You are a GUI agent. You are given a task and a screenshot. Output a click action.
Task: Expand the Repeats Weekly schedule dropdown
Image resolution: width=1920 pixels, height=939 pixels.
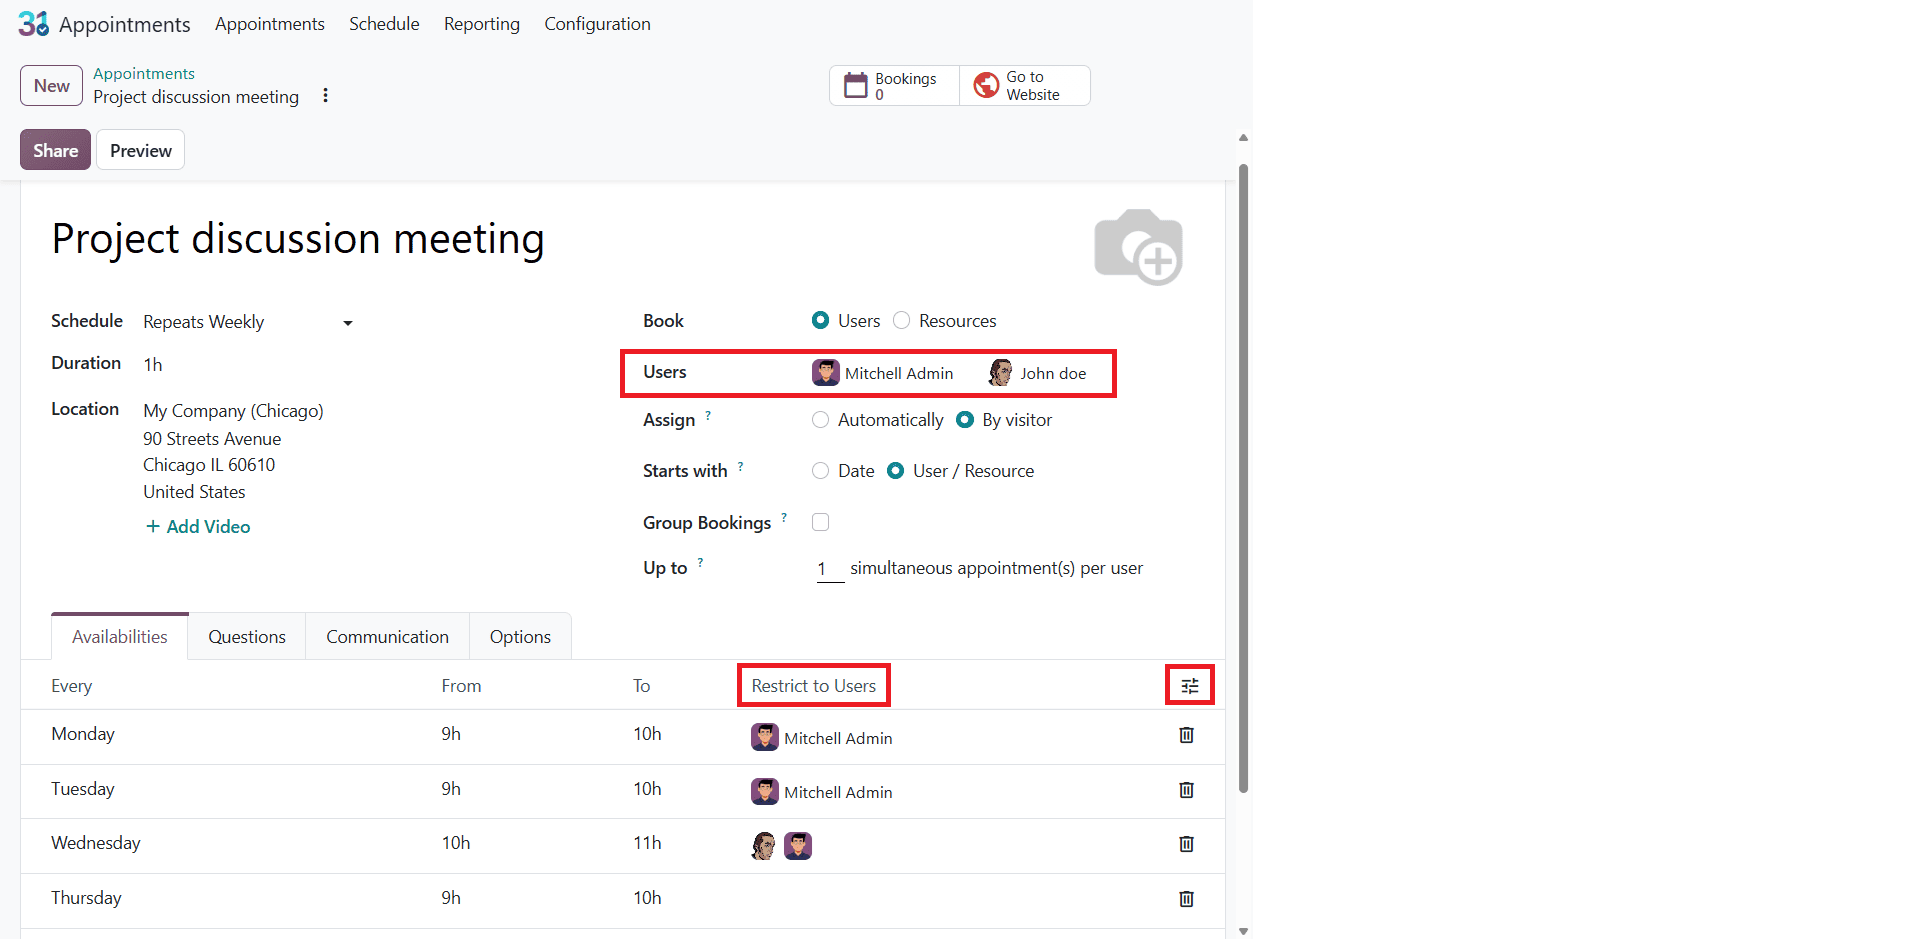point(249,322)
